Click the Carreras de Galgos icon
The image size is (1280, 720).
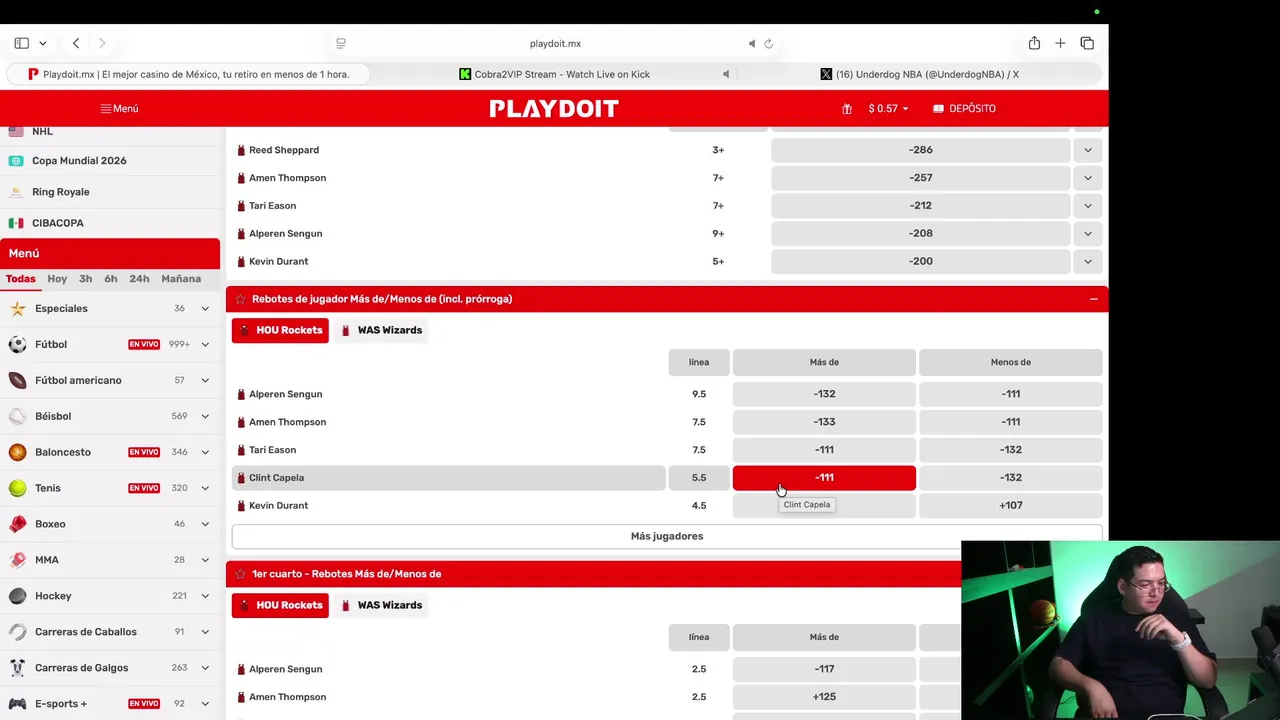click(17, 668)
